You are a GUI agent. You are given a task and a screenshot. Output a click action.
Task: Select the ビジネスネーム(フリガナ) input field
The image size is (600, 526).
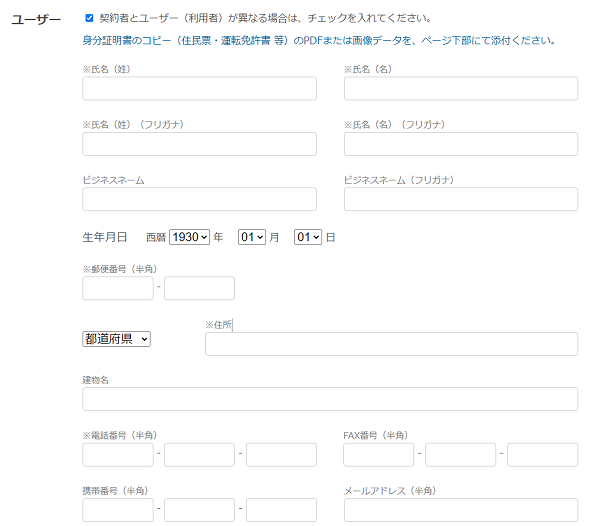[x=460, y=199]
